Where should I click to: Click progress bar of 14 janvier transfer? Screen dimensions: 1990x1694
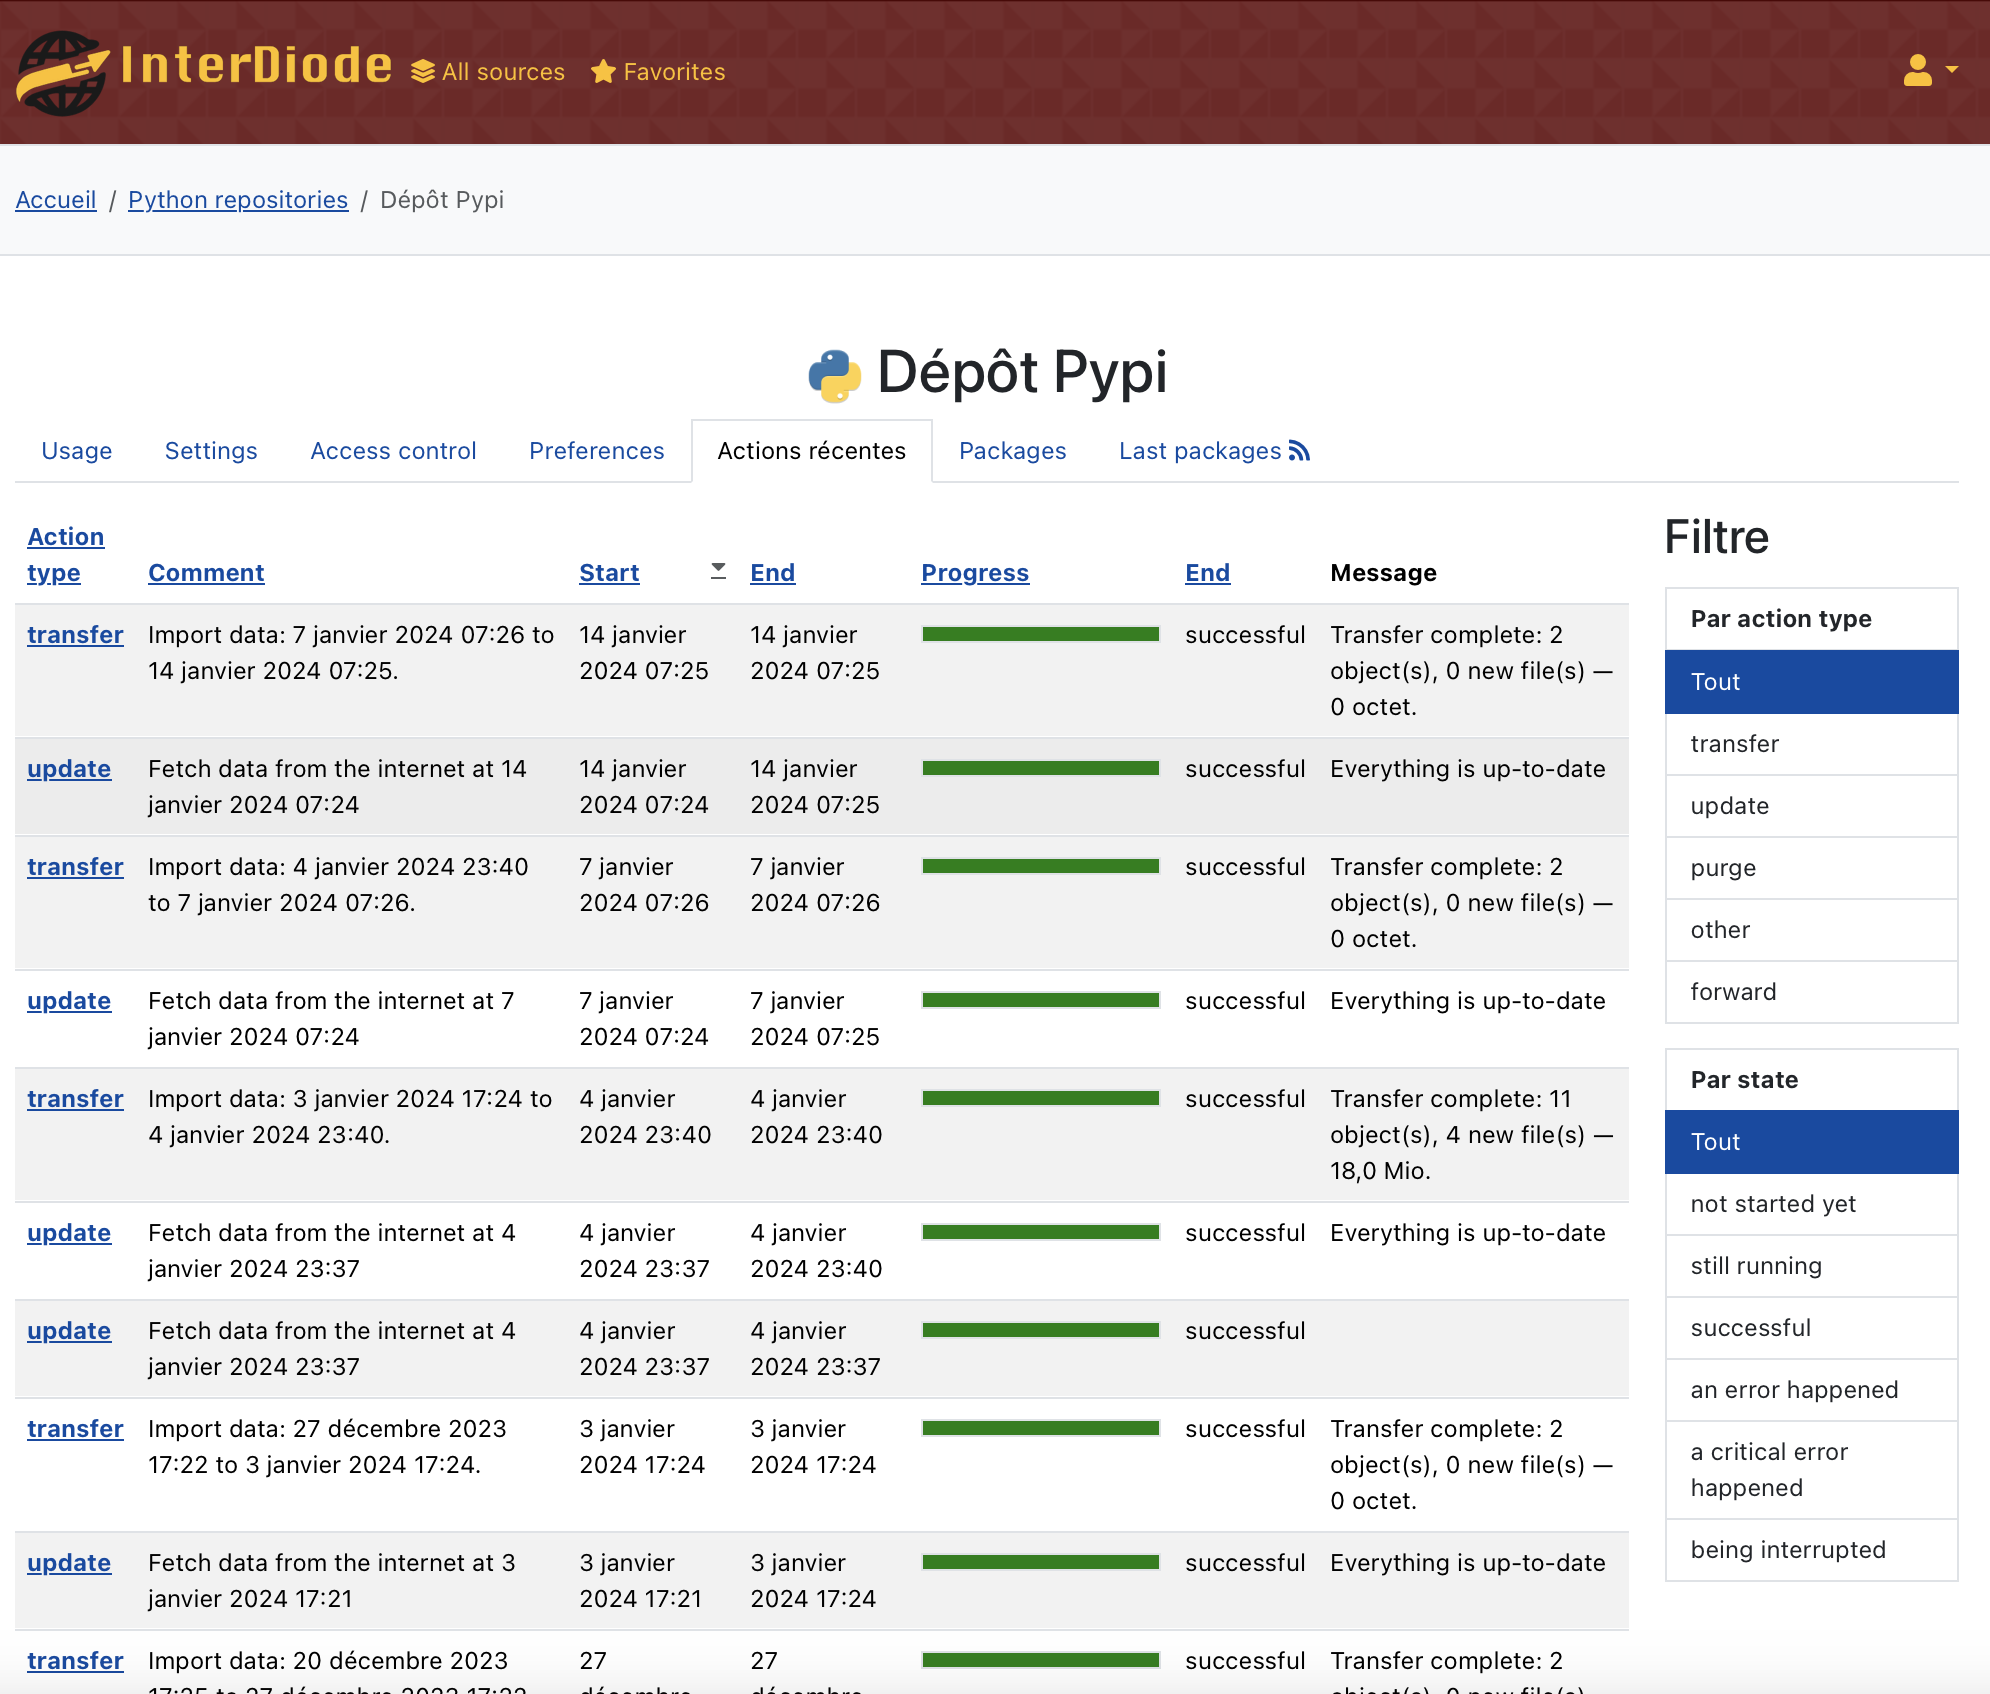1040,634
